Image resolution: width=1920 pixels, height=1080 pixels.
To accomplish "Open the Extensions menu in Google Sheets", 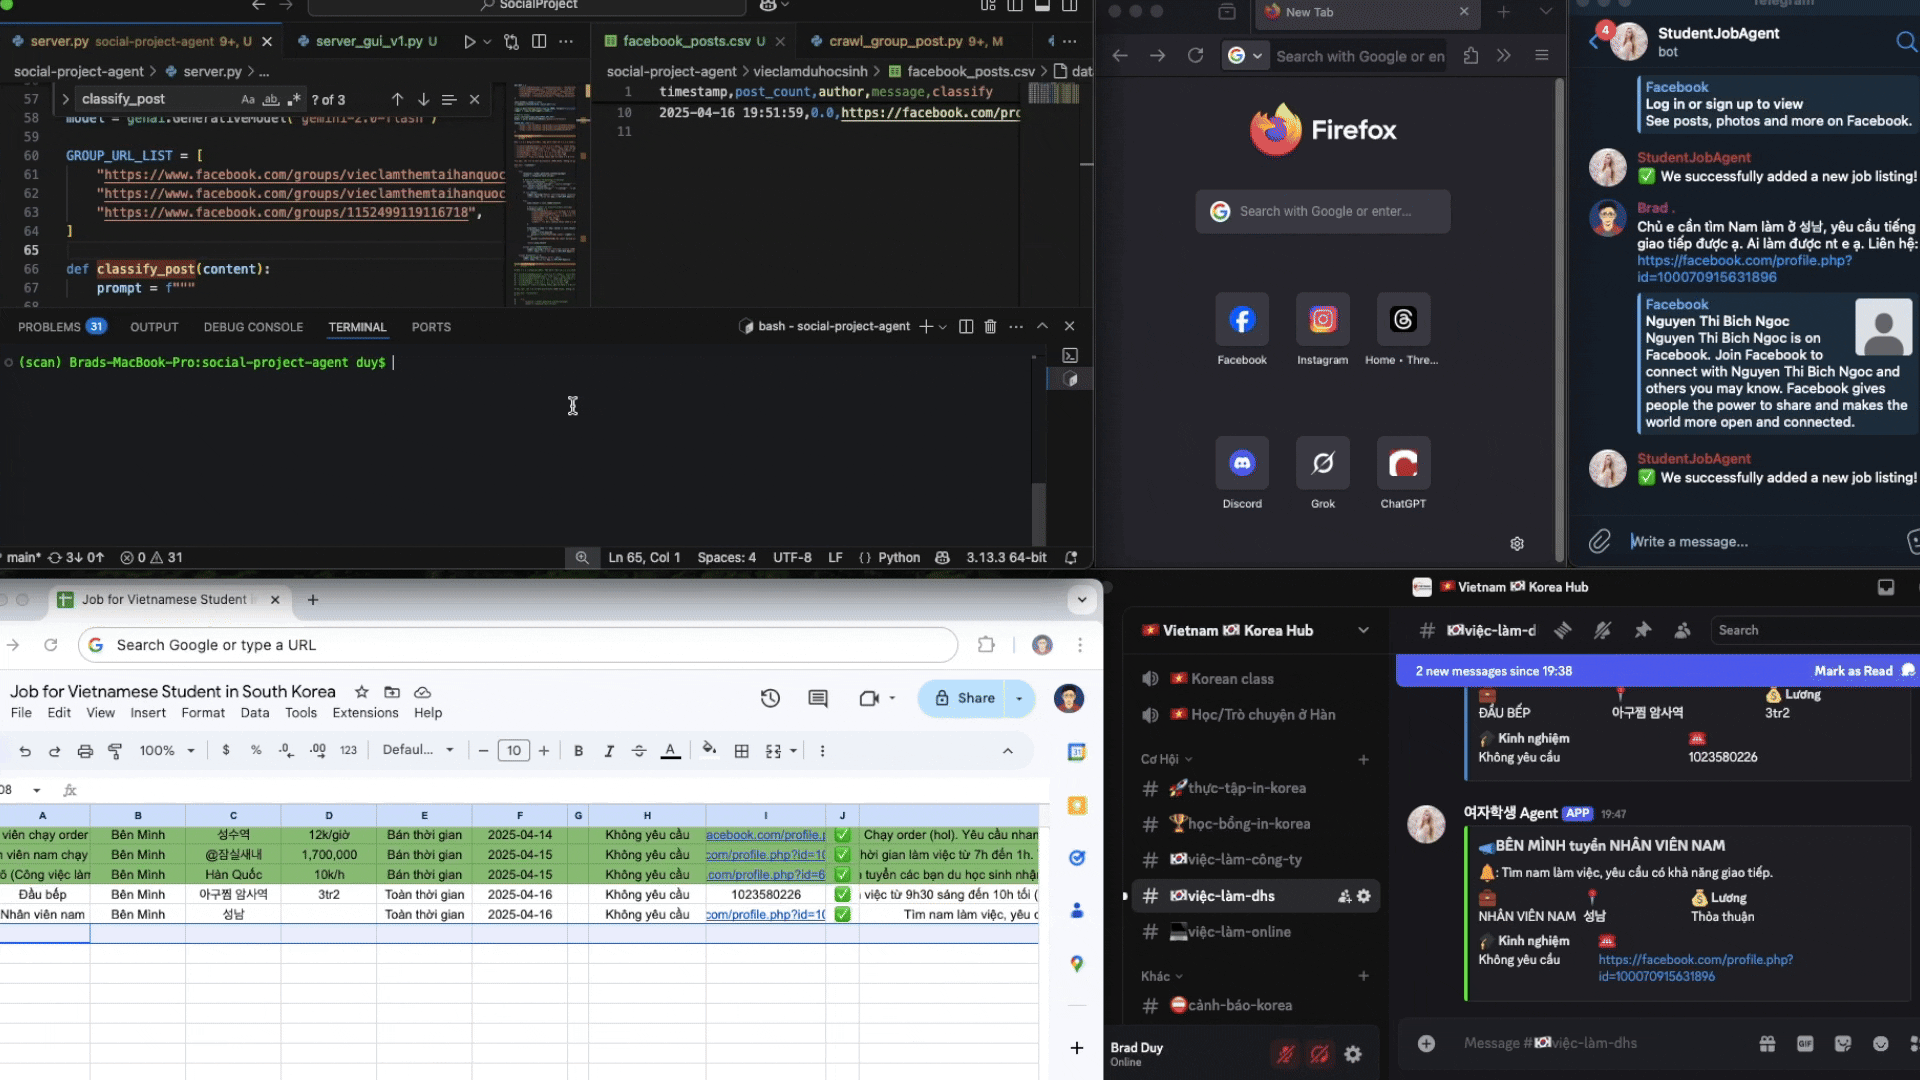I will tap(365, 713).
